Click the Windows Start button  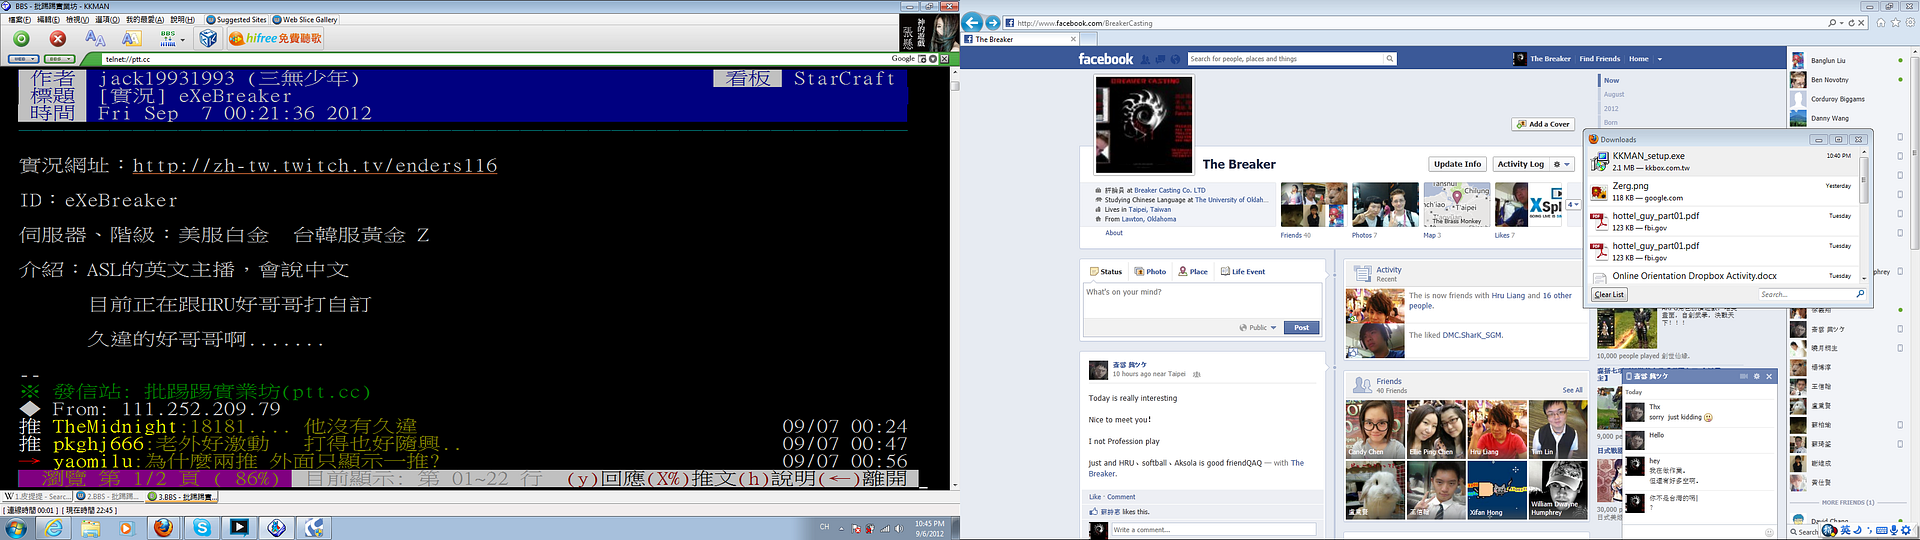coord(16,528)
